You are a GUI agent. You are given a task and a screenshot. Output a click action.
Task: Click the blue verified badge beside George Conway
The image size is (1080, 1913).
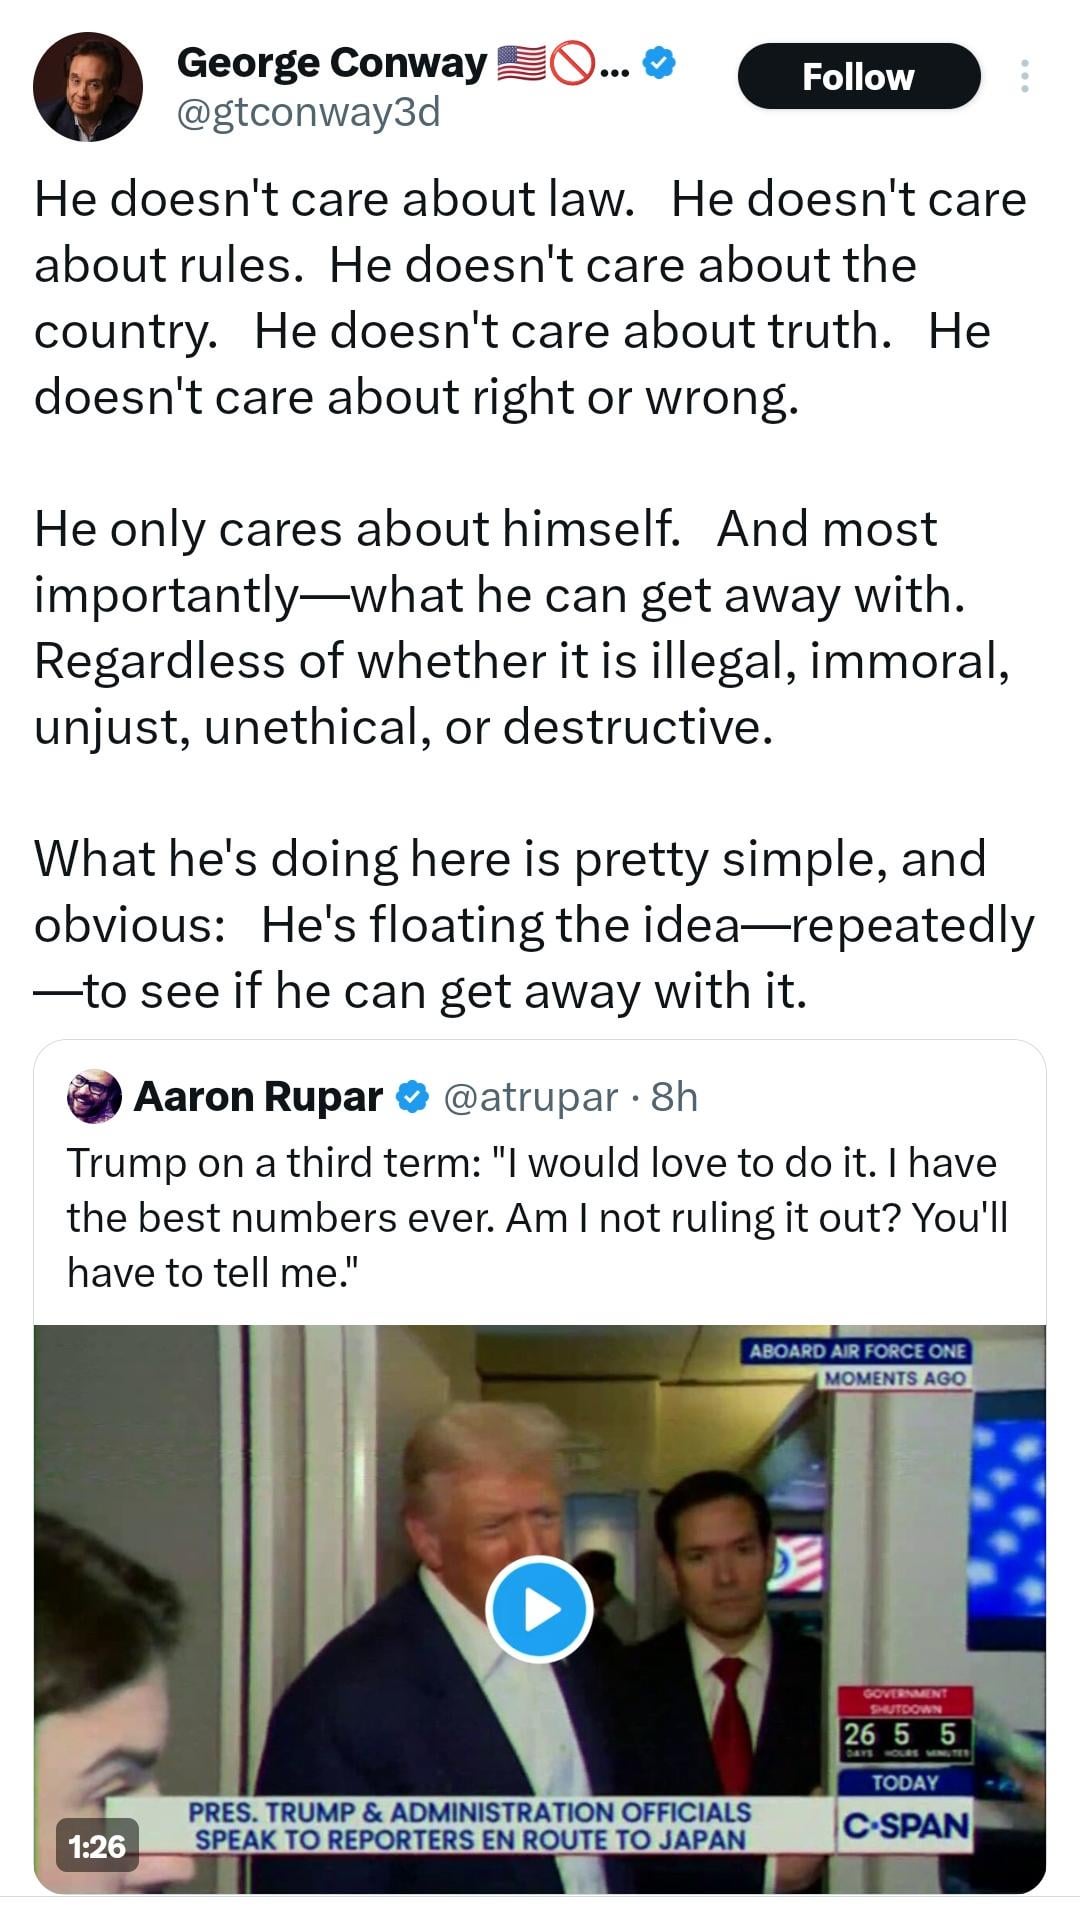click(658, 64)
